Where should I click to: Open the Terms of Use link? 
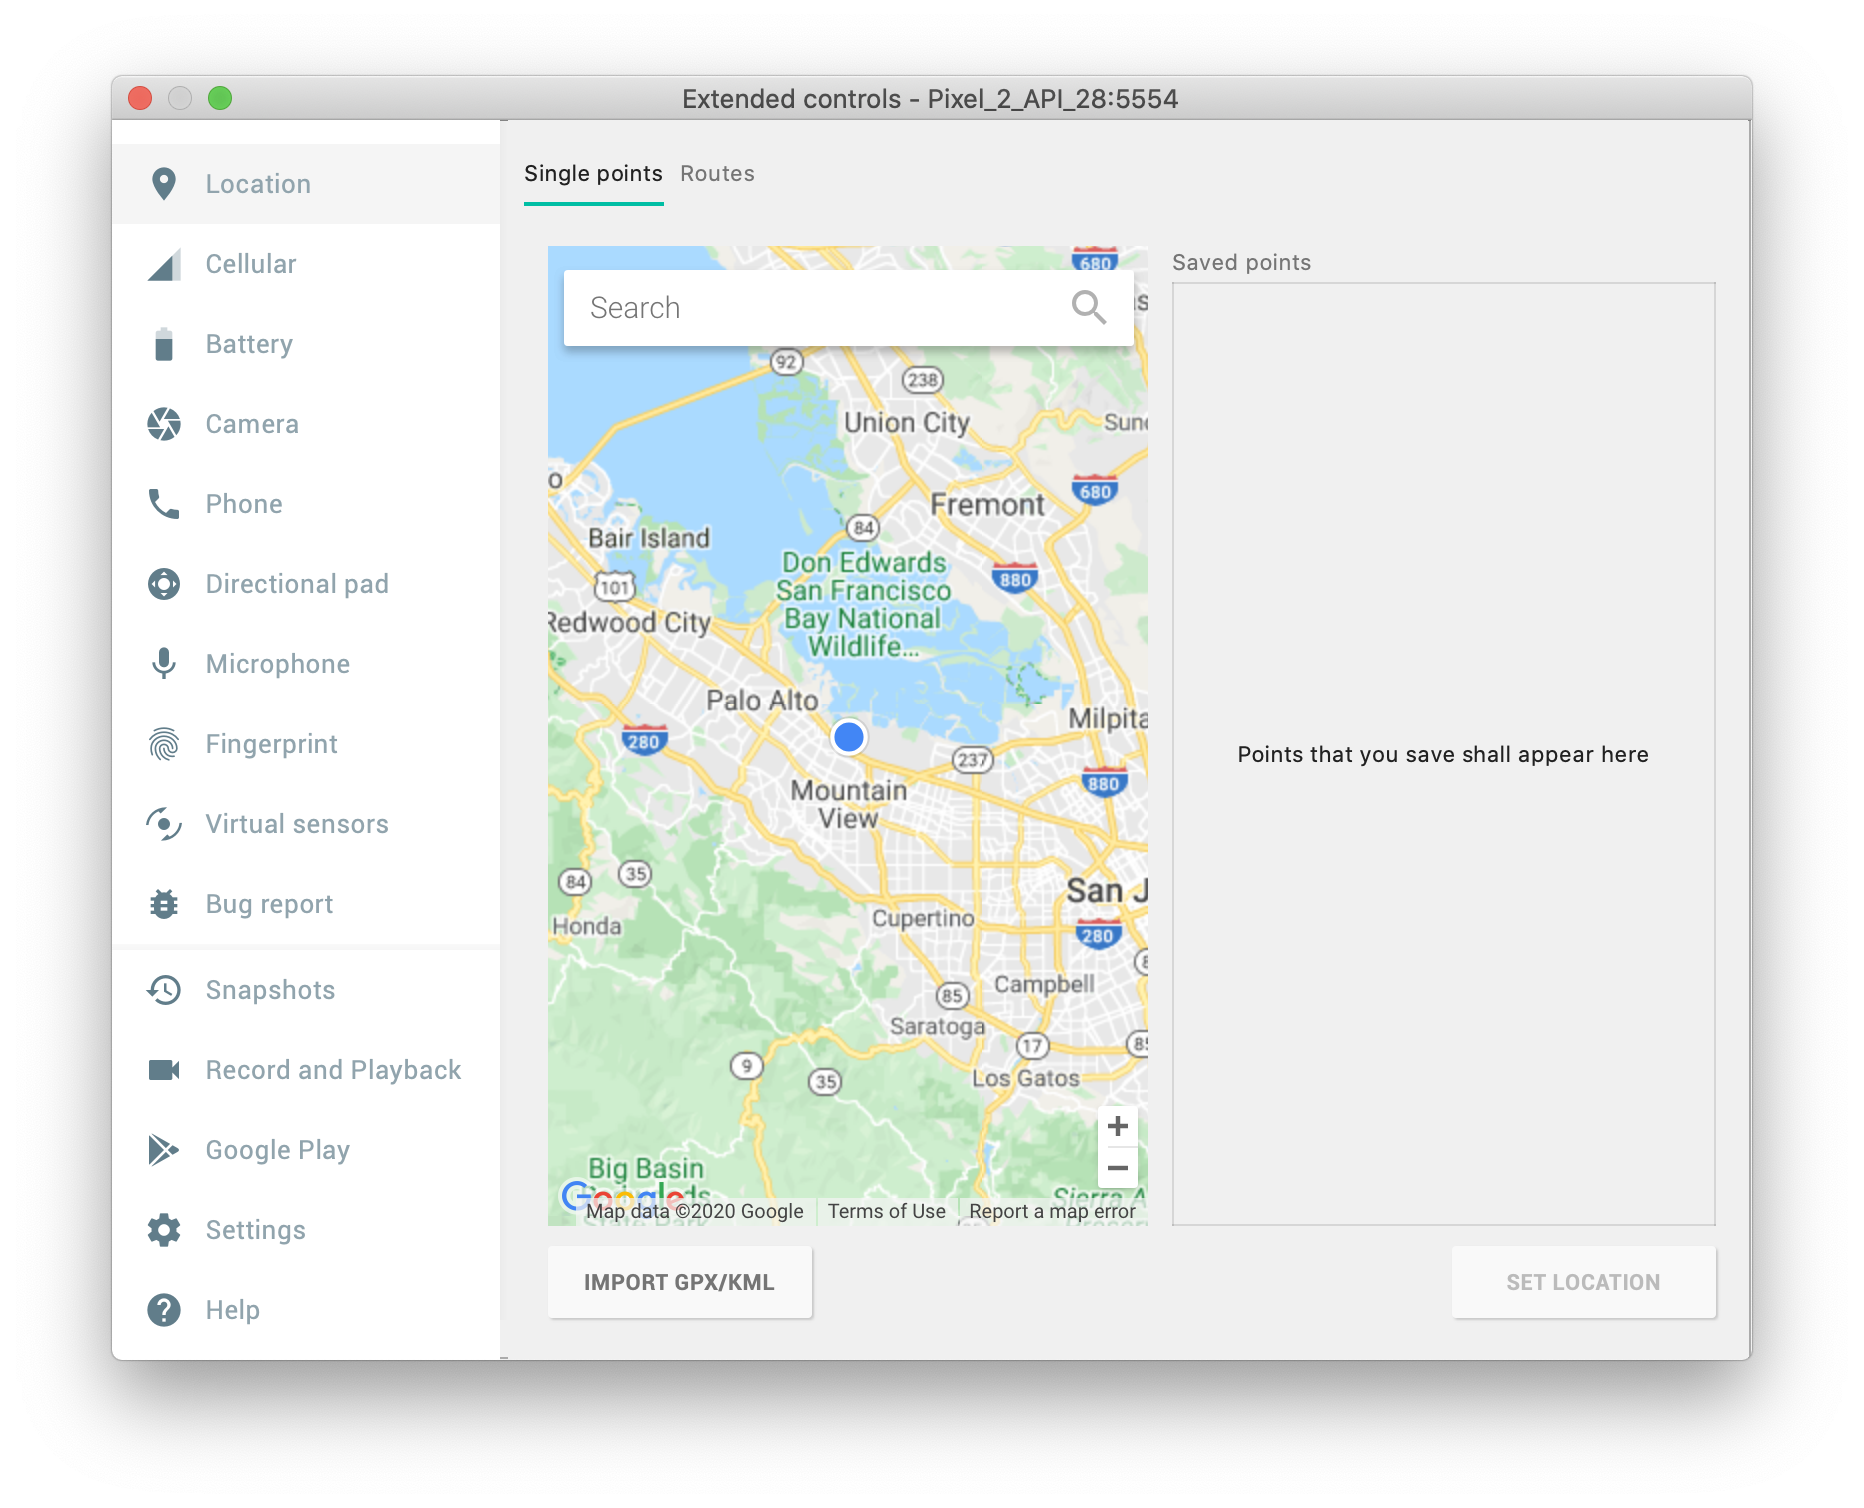point(886,1211)
